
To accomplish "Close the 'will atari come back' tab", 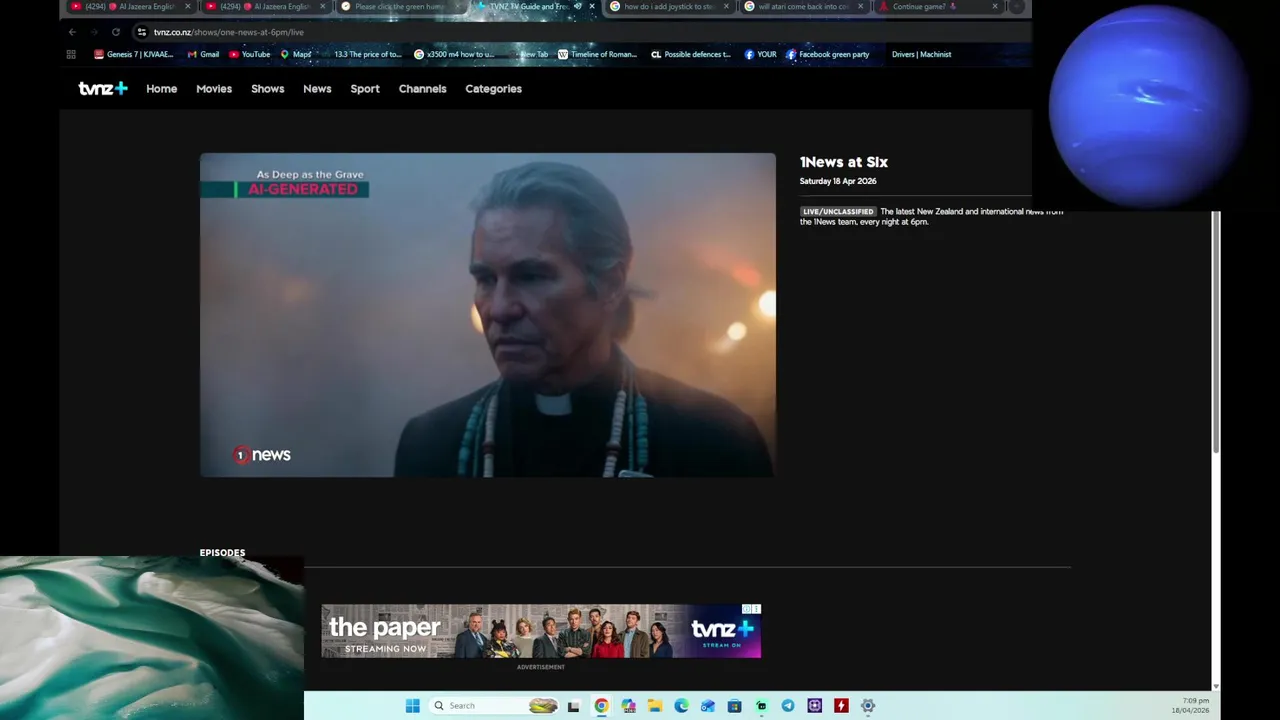I will click(x=860, y=6).
